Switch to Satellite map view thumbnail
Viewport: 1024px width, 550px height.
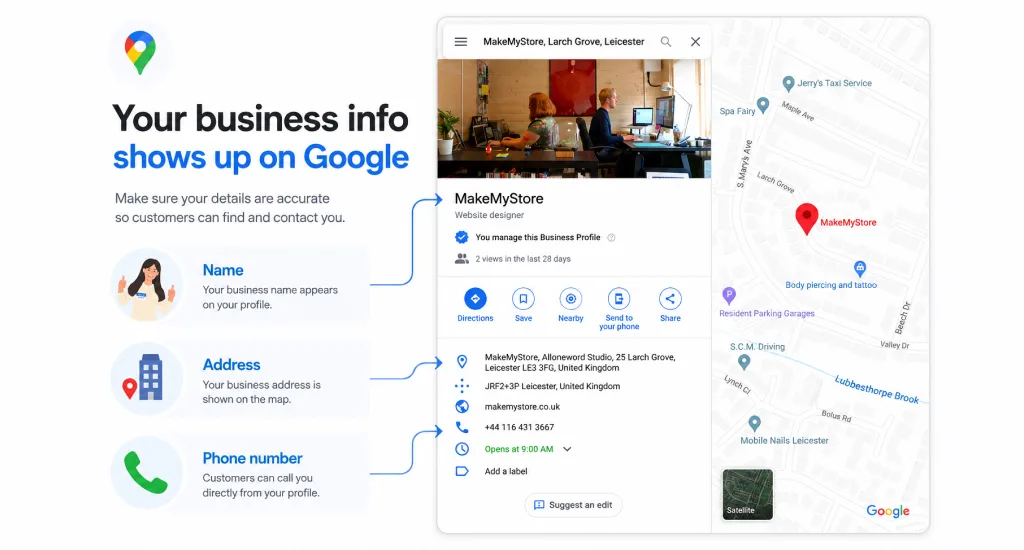(748, 494)
